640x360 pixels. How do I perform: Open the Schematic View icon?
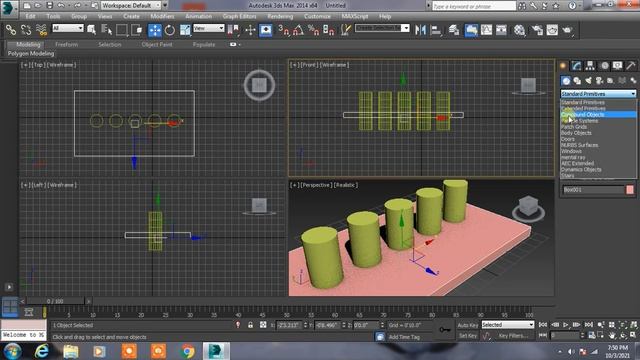tap(501, 30)
